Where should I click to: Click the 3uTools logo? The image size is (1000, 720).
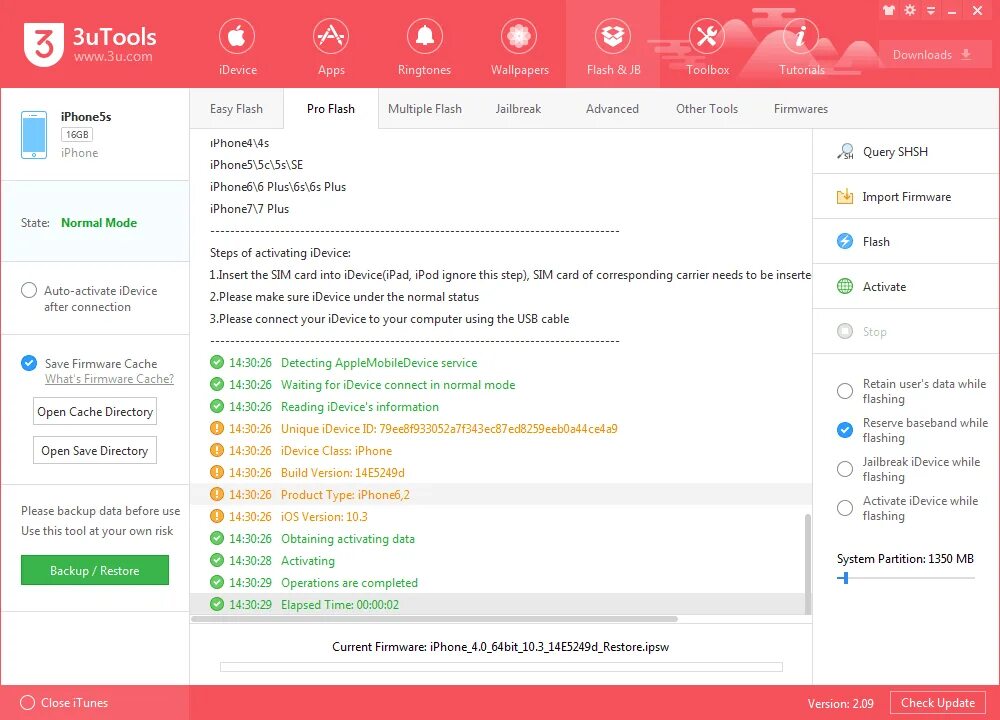(x=44, y=45)
